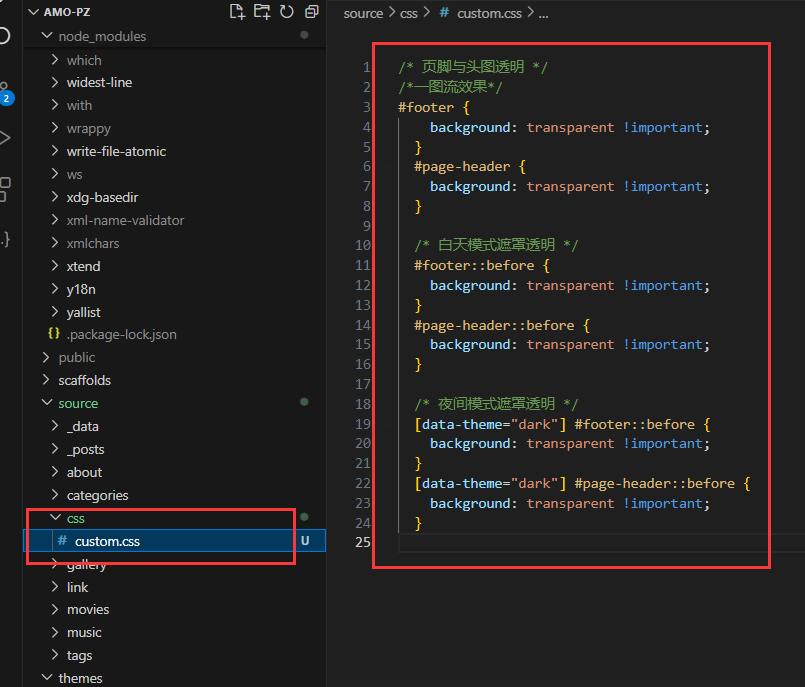This screenshot has width=805, height=687.
Task: Collapse the source folder
Action: (78, 403)
